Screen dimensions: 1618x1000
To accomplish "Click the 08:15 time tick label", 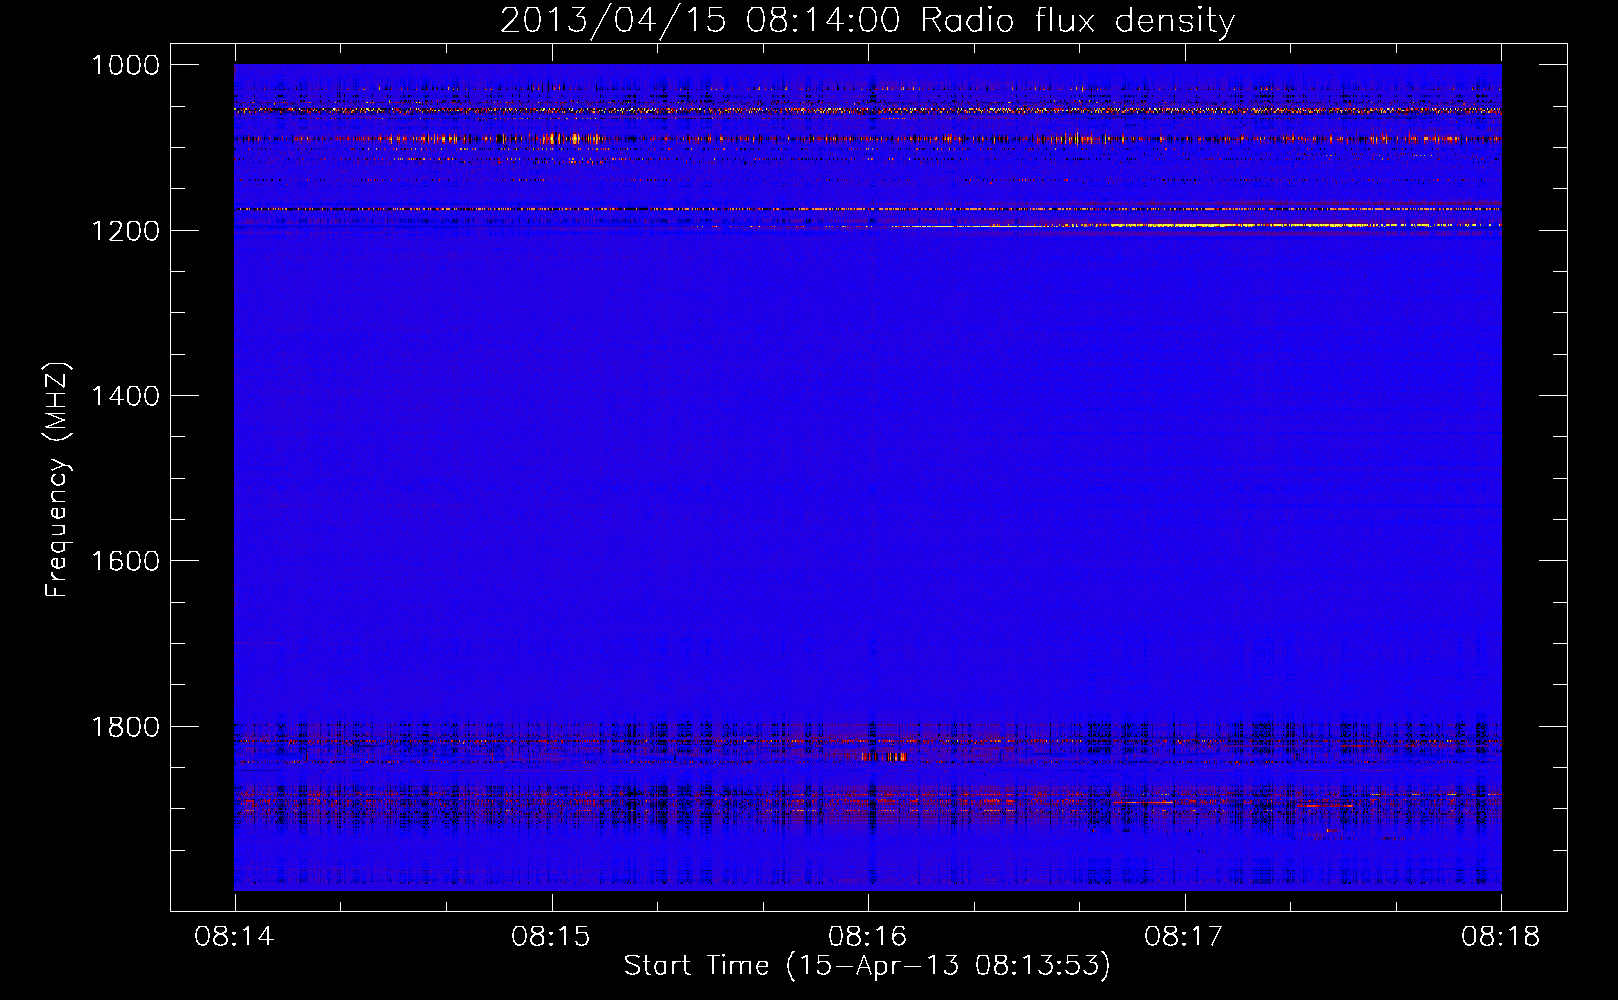I will click(551, 937).
